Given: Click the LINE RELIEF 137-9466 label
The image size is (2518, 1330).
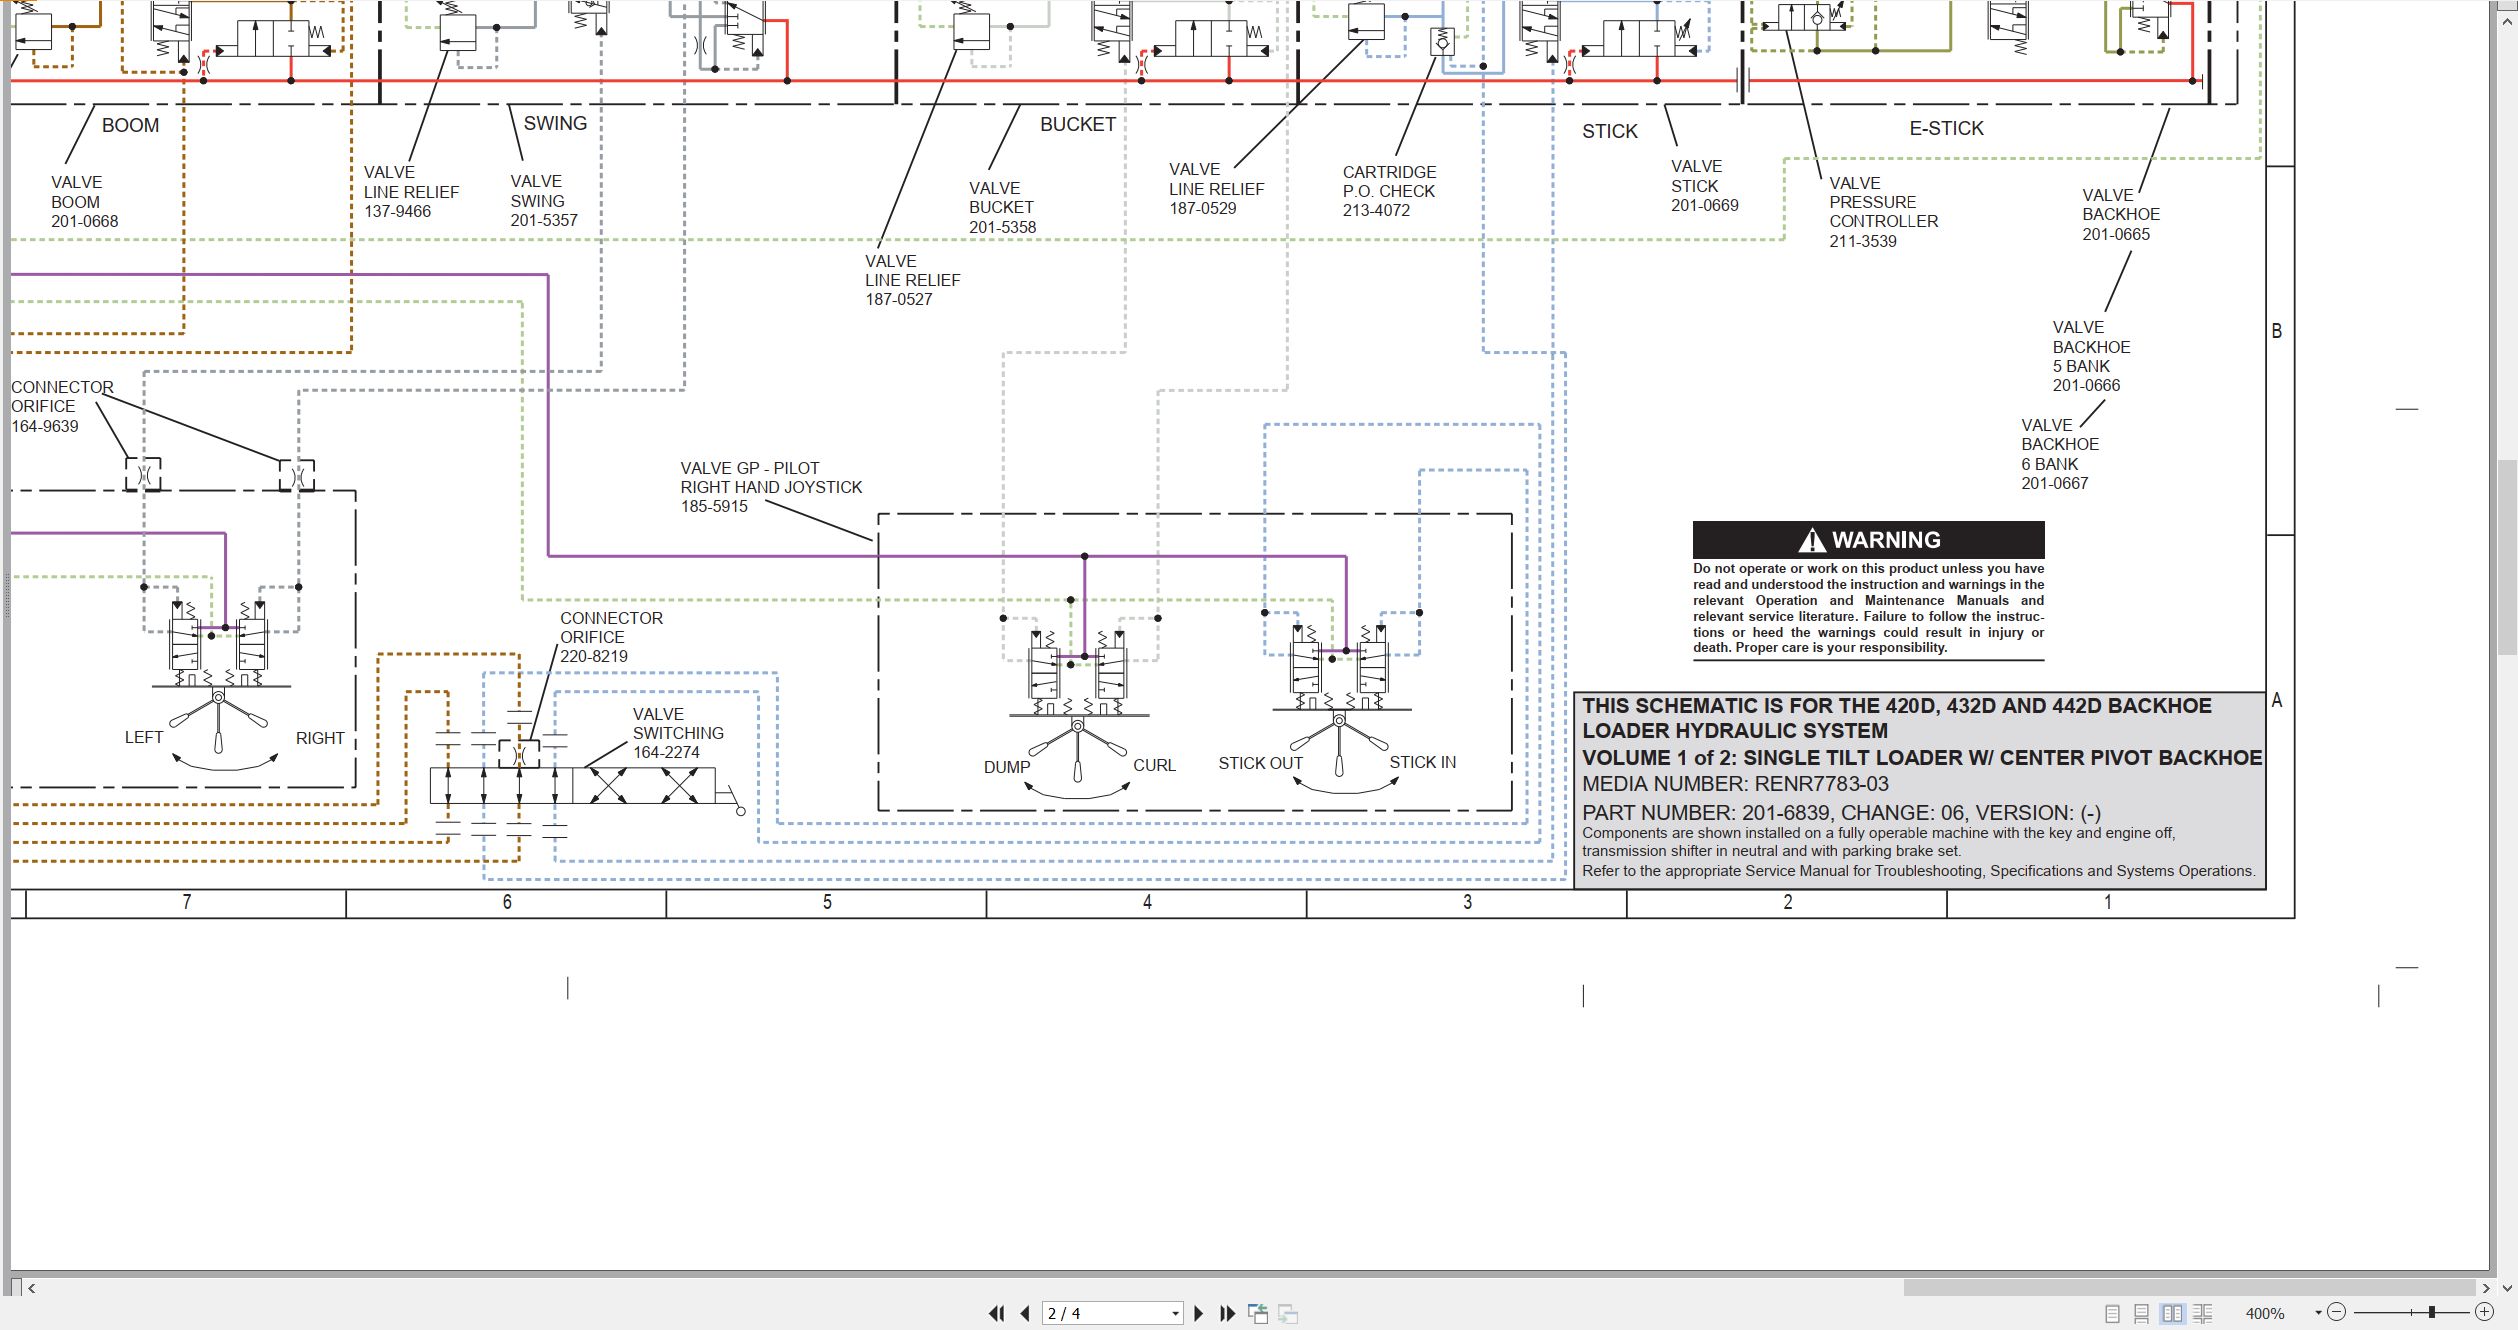Looking at the screenshot, I should tap(411, 191).
